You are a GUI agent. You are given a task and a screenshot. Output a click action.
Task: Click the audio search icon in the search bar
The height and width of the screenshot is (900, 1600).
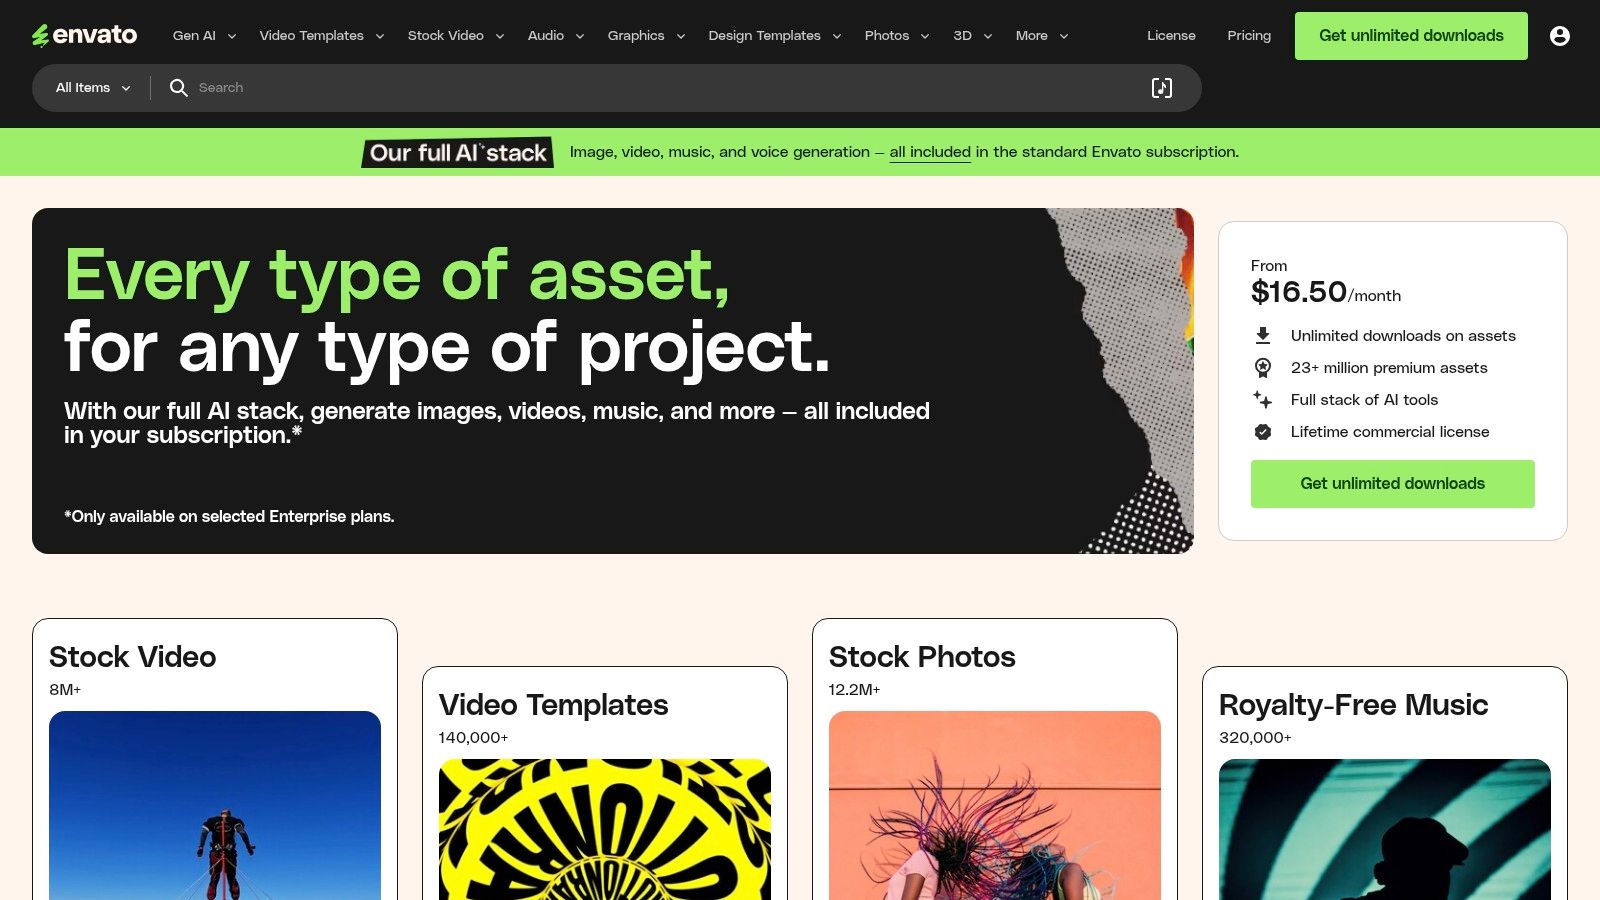point(1161,88)
